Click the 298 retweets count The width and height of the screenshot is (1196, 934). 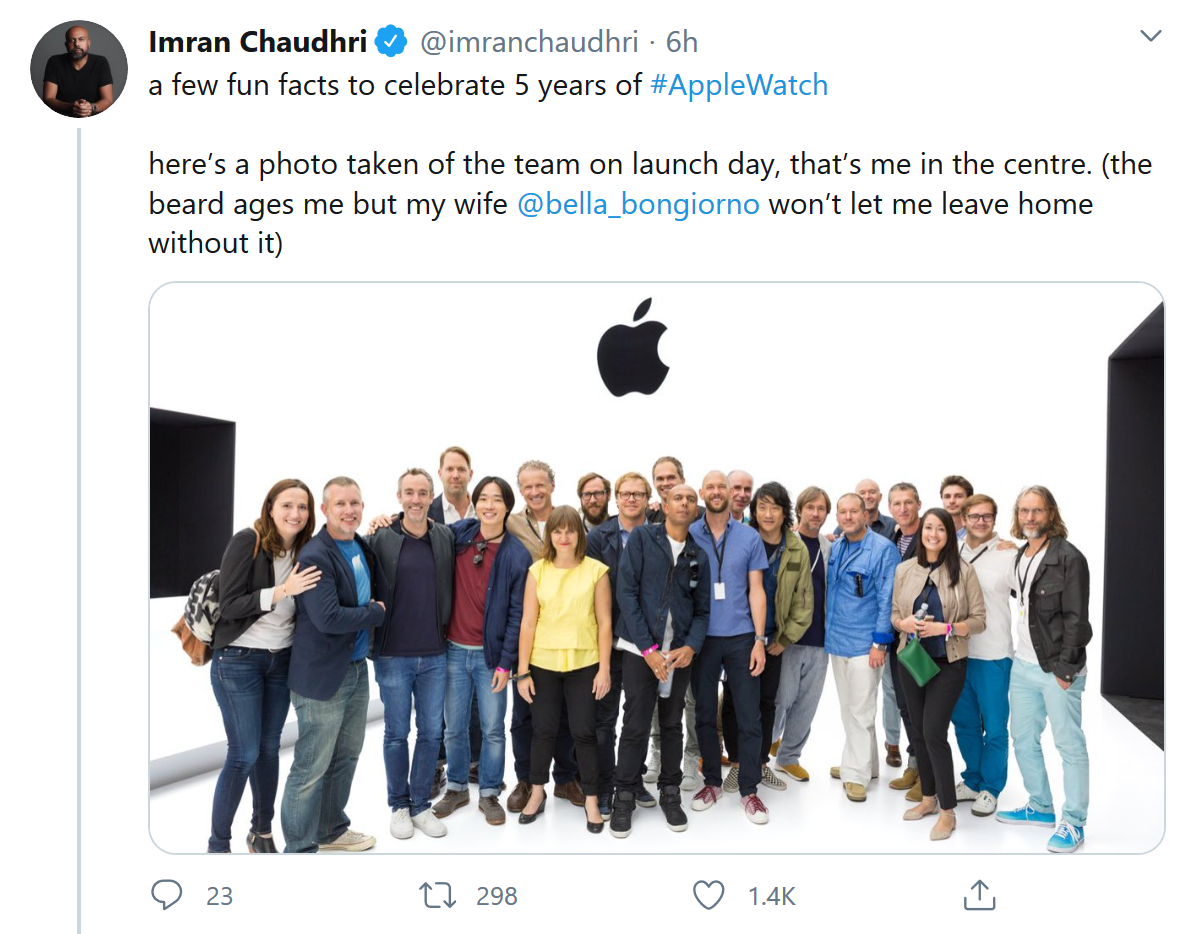point(497,896)
